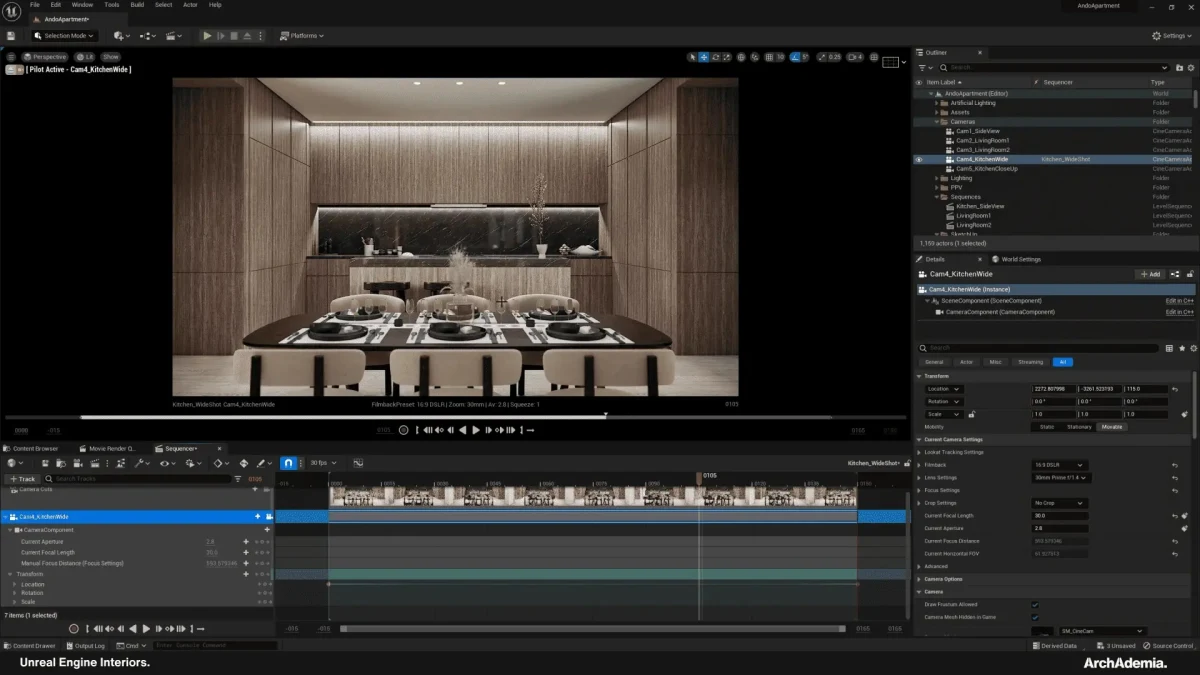Jump to sequence start in viewport transport
Screen dimensions: 1200x675
pos(416,430)
